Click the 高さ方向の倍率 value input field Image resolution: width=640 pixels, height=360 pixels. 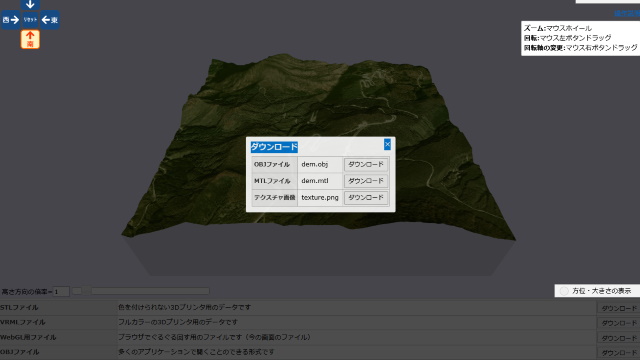pos(61,291)
